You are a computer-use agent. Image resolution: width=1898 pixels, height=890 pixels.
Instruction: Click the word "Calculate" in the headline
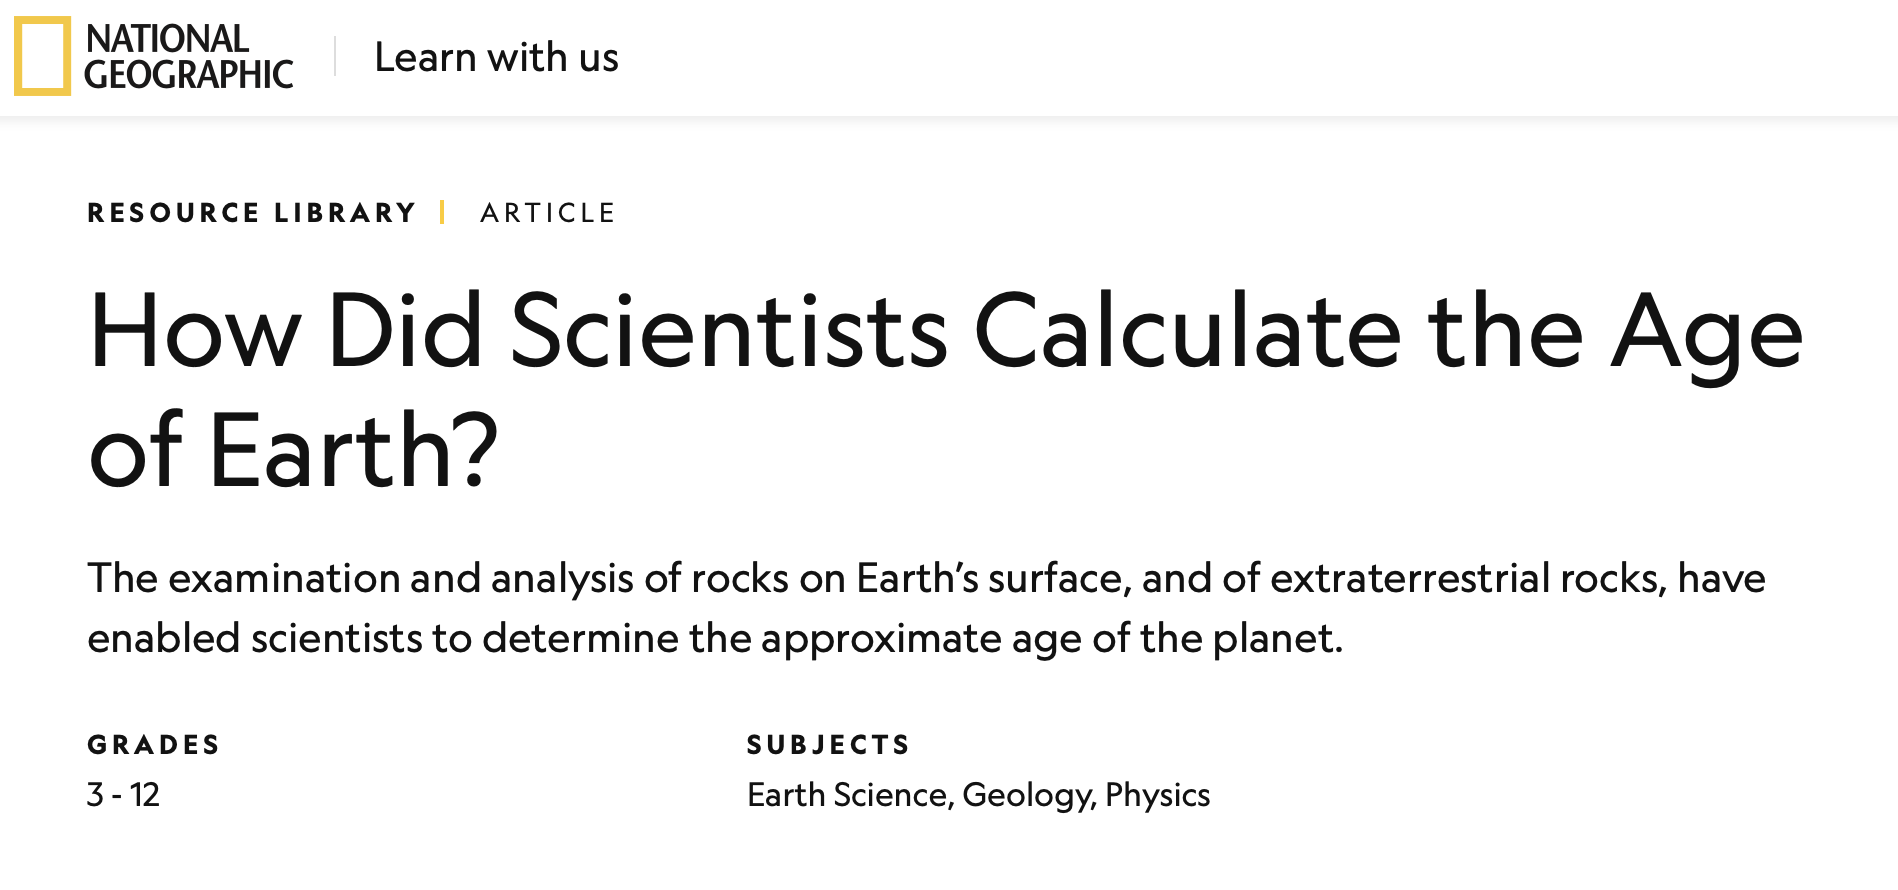click(1187, 332)
